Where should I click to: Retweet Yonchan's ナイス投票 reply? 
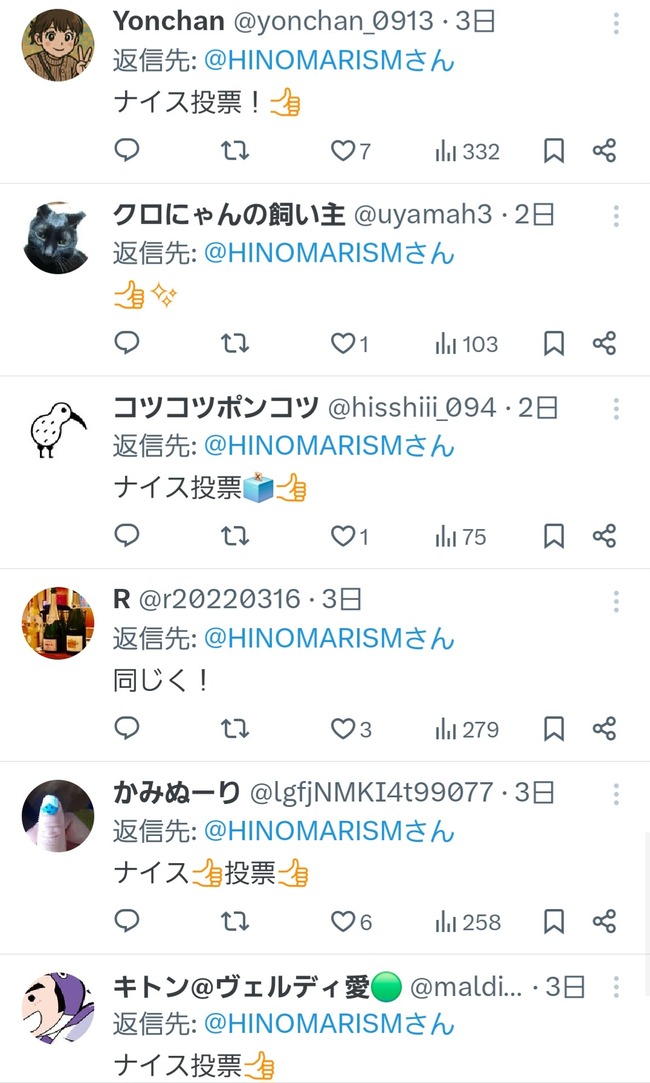[x=235, y=150]
